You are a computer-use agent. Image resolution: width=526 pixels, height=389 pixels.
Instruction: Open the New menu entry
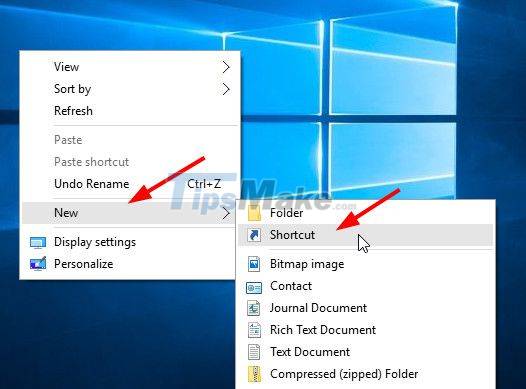click(130, 213)
